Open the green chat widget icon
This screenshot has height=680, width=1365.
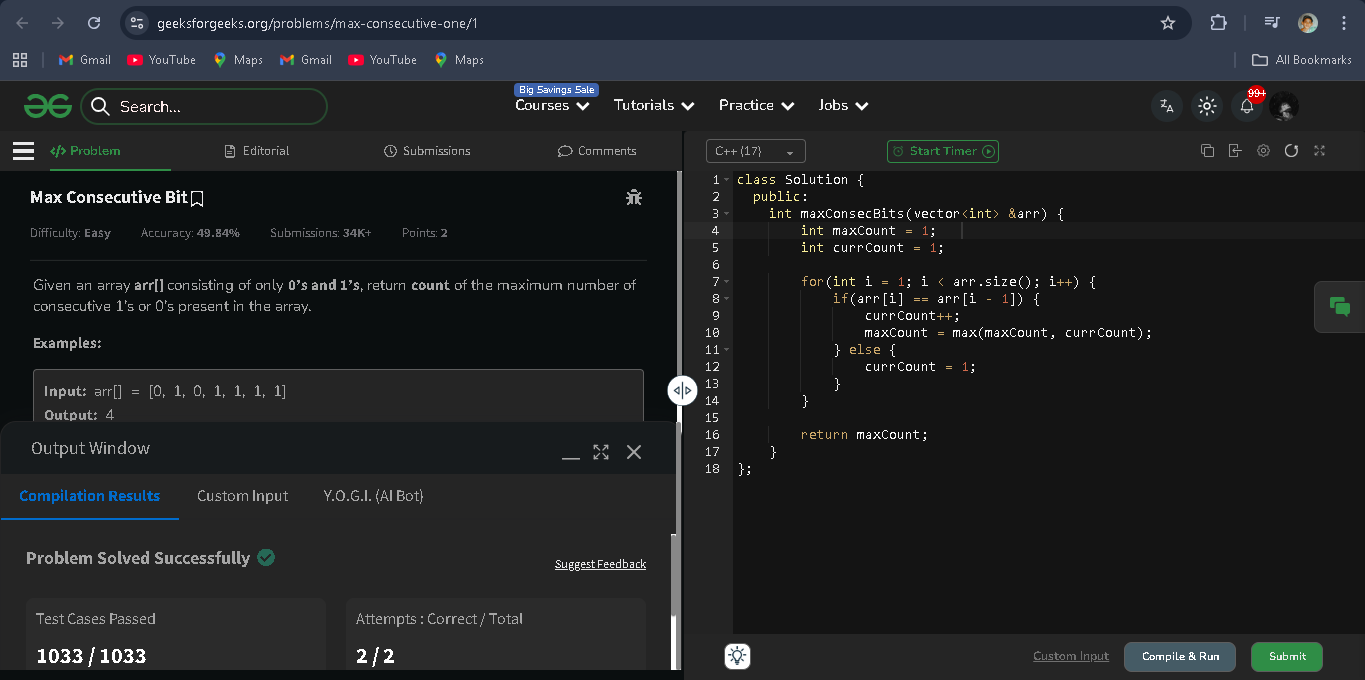pyautogui.click(x=1340, y=307)
